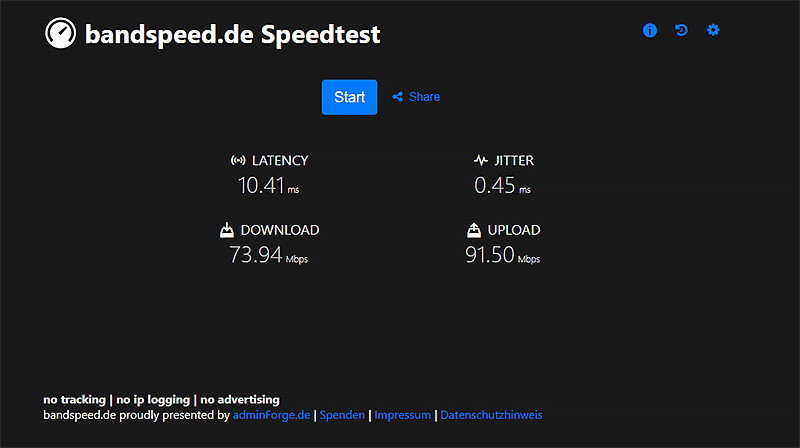This screenshot has width=800, height=448.
Task: Open the test history icon
Action: (681, 30)
